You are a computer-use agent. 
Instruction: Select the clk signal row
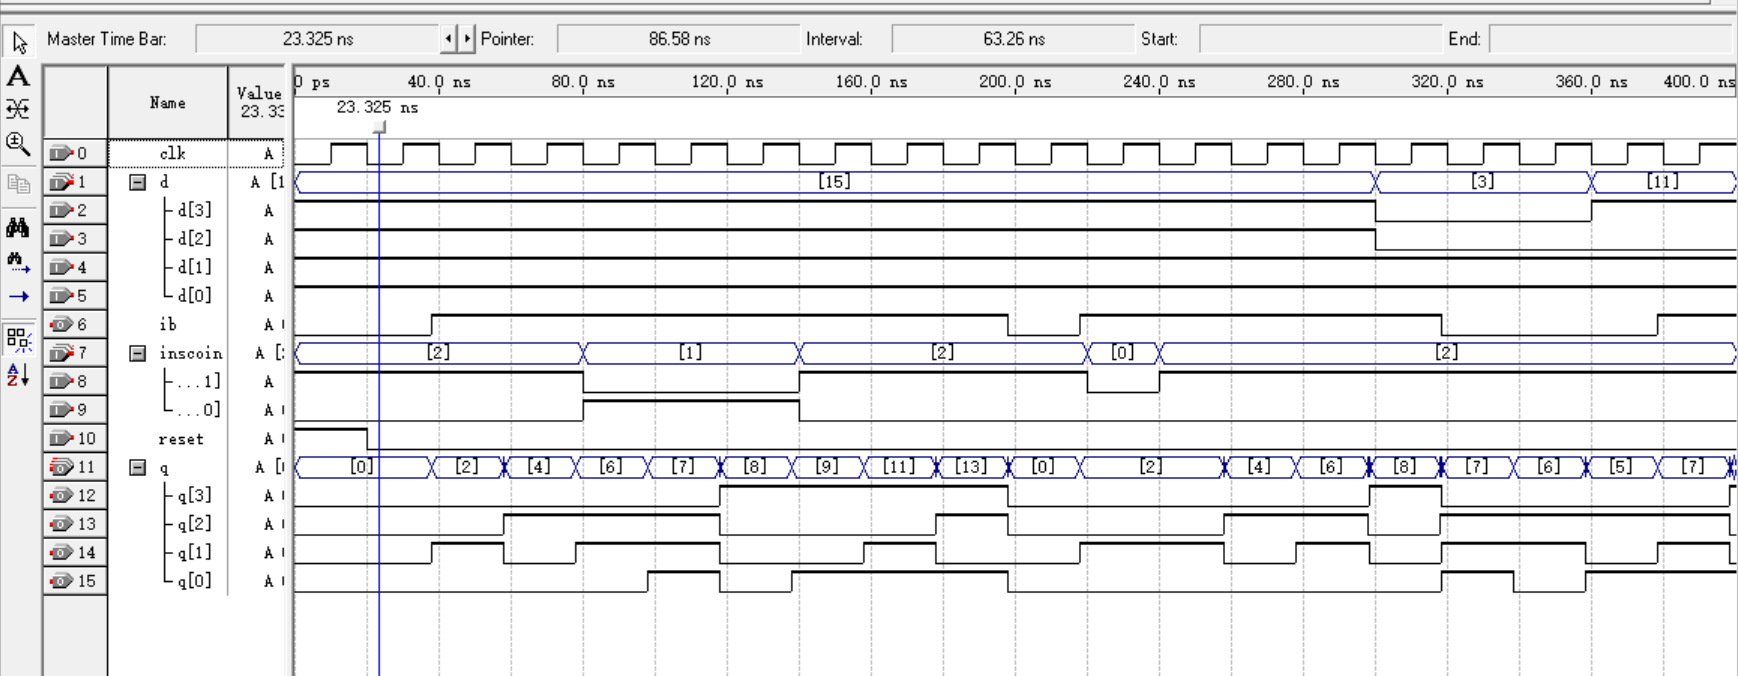(x=172, y=153)
